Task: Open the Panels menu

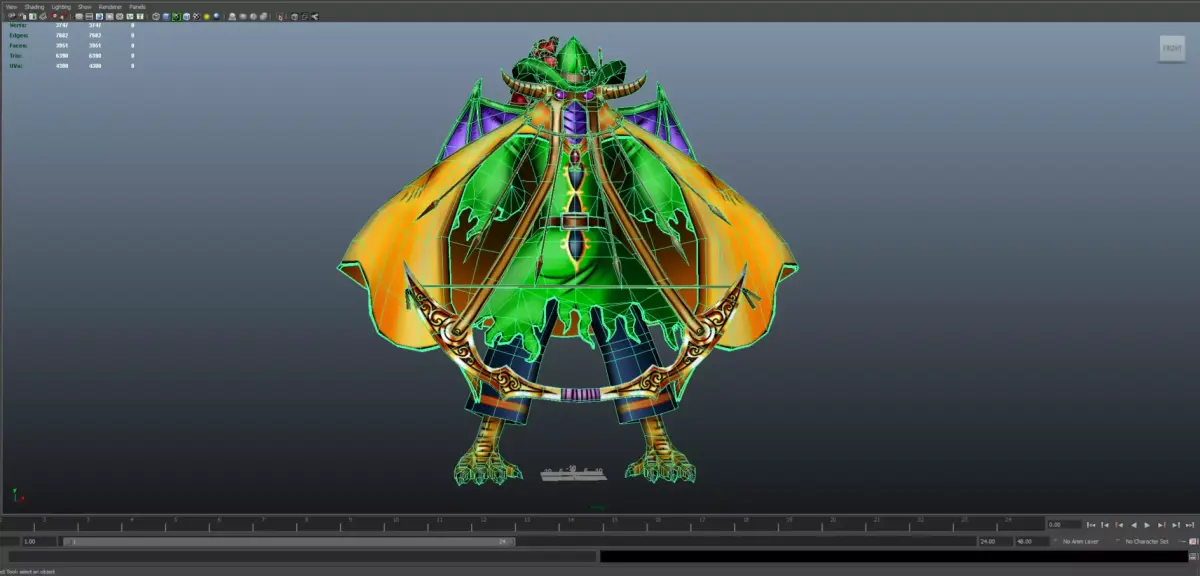Action: (137, 6)
